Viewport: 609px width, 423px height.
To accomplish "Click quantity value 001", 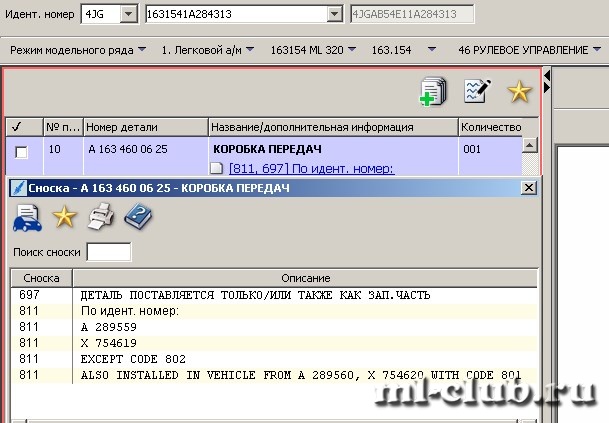I will point(472,149).
